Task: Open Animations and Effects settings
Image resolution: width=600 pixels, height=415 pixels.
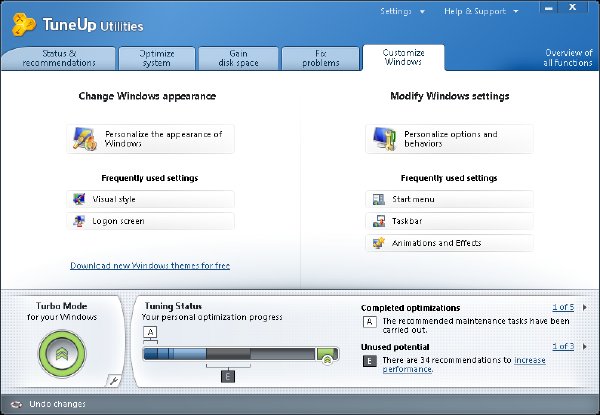Action: (x=449, y=243)
